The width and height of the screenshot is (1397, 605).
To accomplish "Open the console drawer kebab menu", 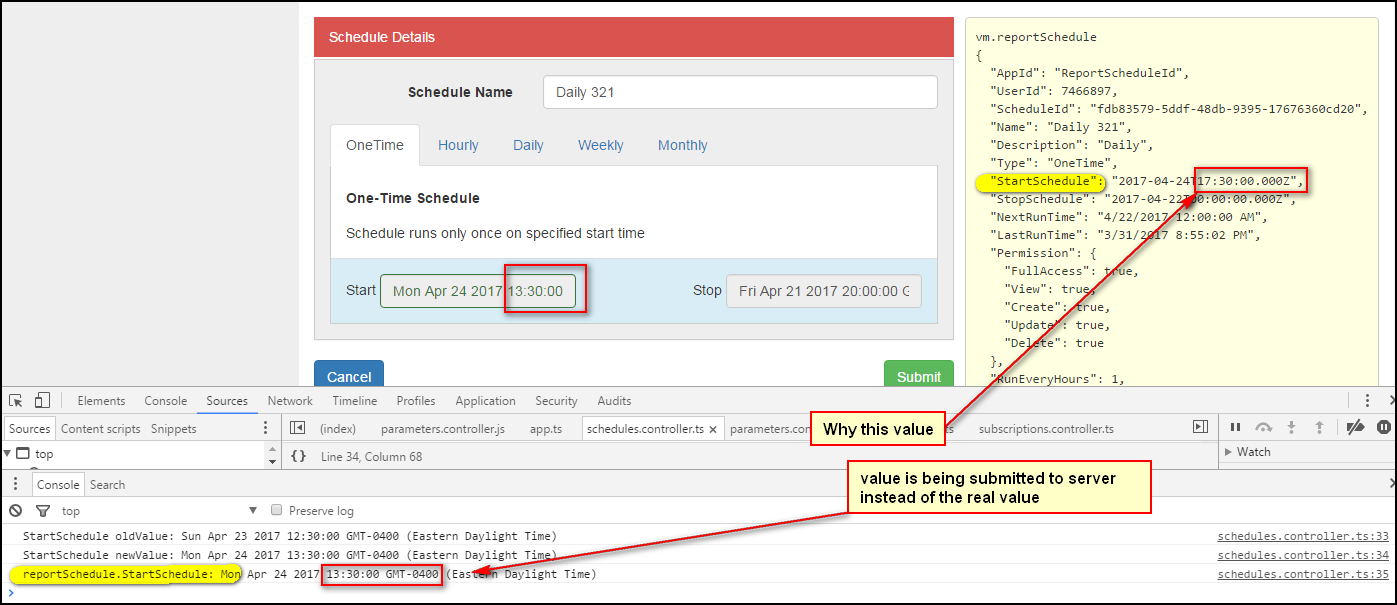I will (x=15, y=484).
